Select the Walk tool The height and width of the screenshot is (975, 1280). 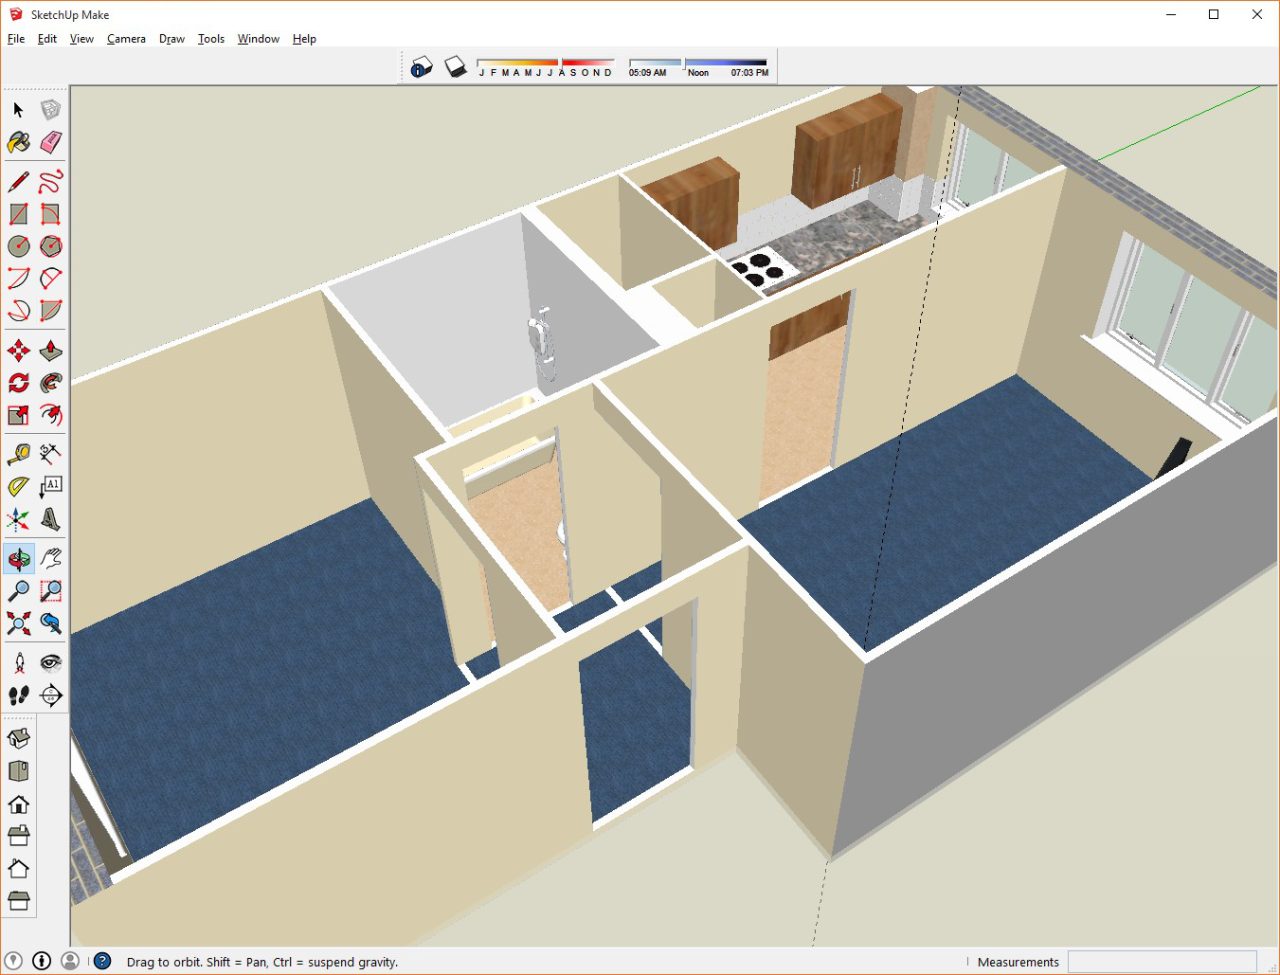coord(17,695)
